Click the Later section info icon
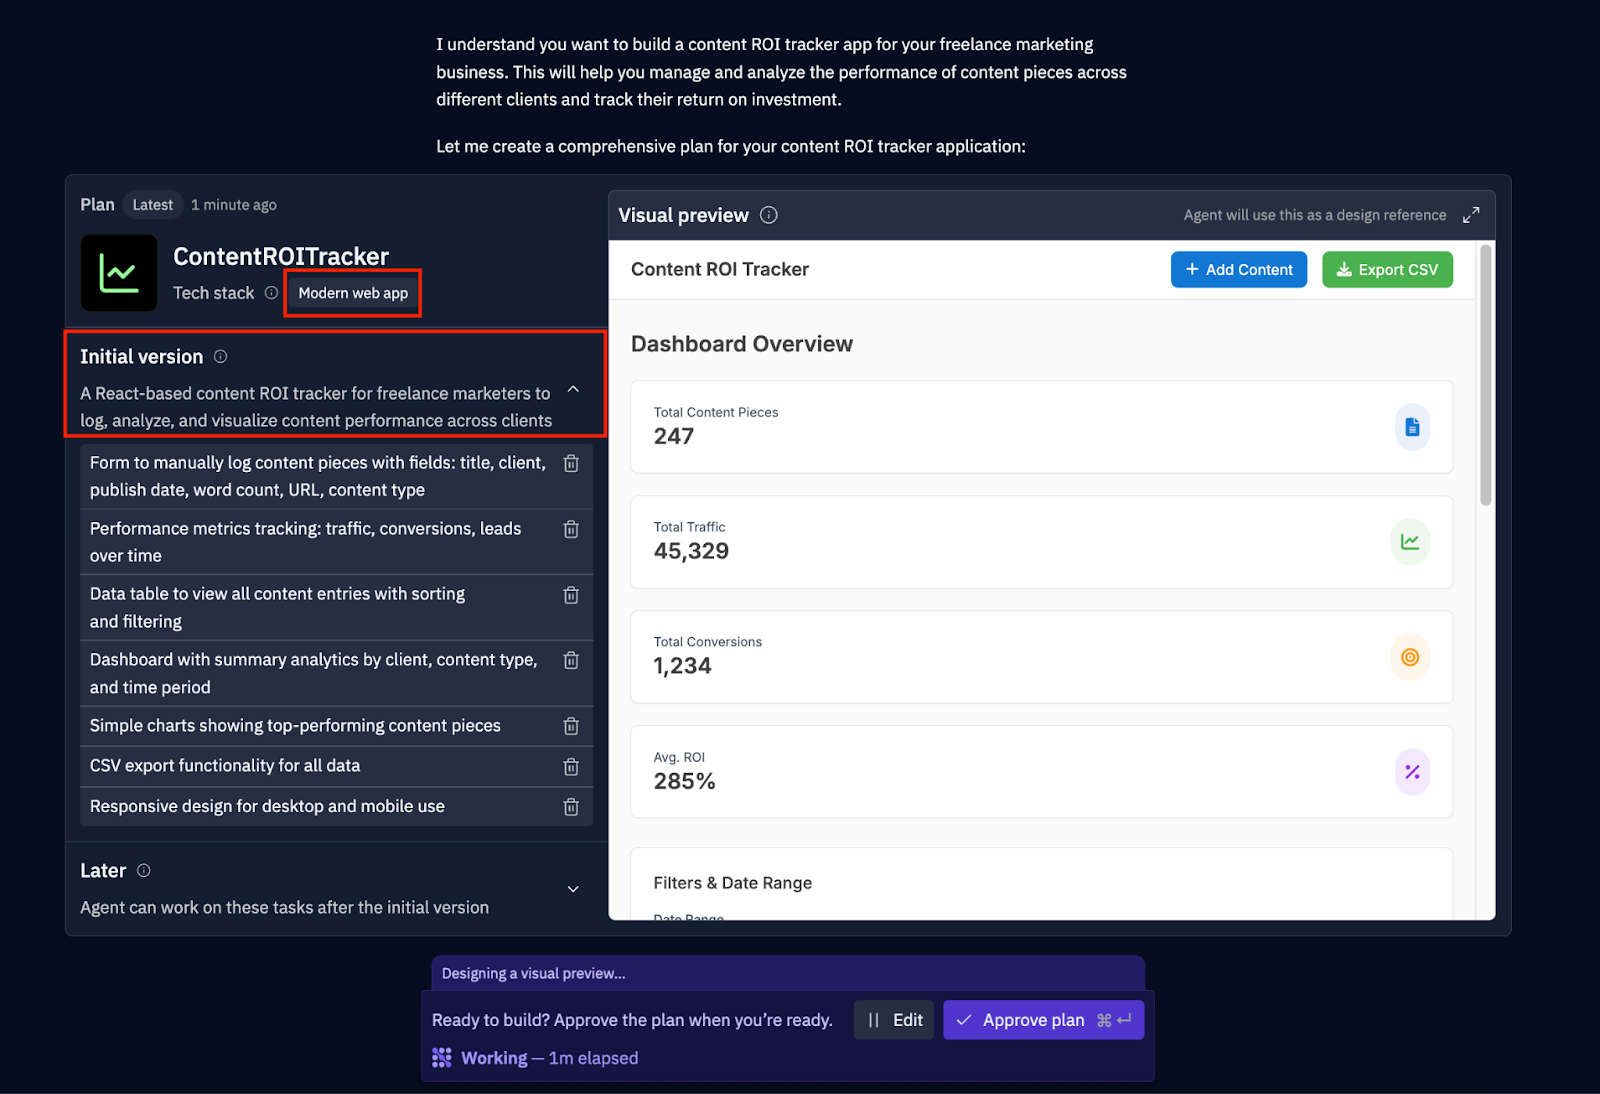The image size is (1600, 1094). tap(144, 871)
